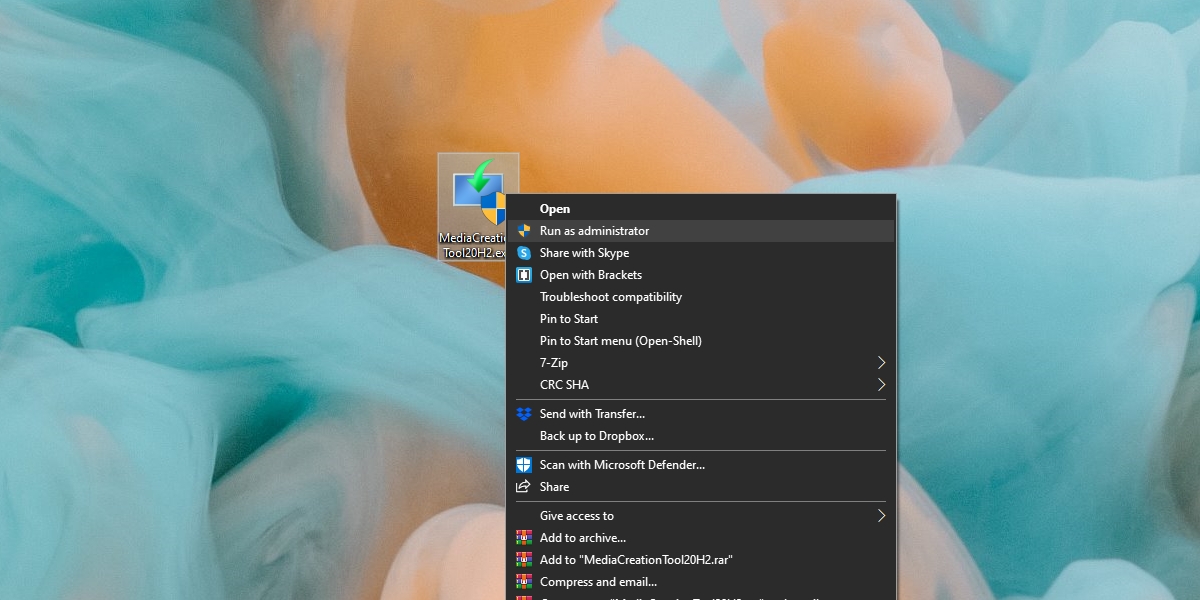
Task: Expand the 7-Zip submenu arrow
Action: coord(881,363)
